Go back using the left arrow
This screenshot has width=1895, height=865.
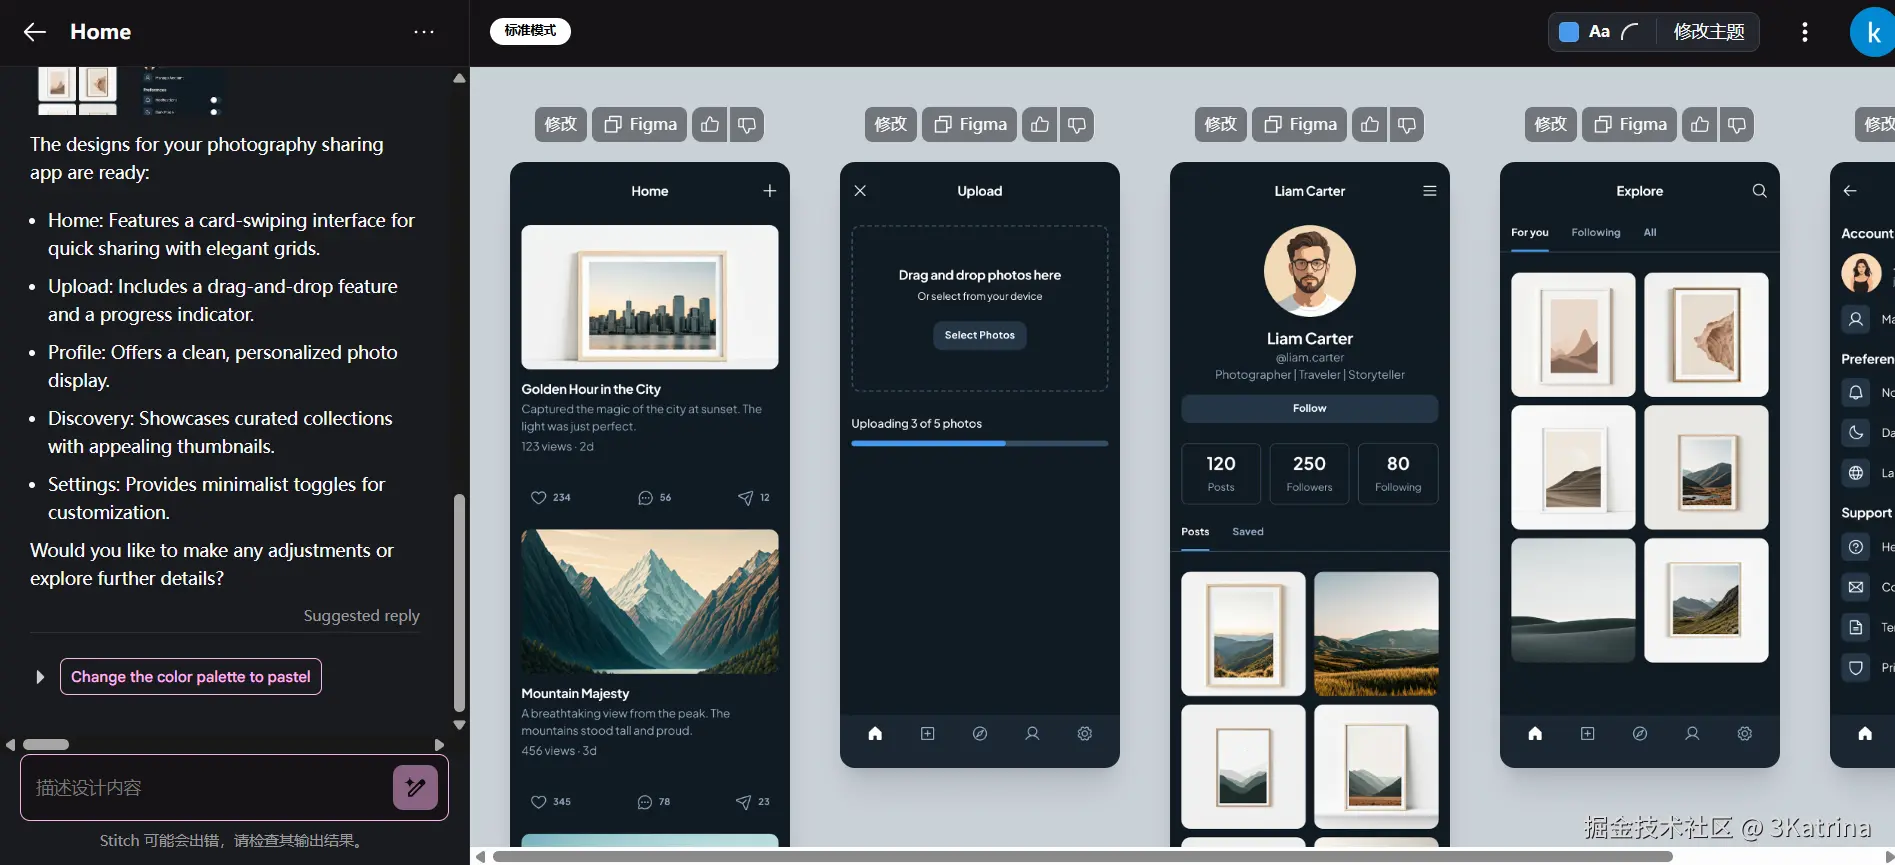(35, 32)
